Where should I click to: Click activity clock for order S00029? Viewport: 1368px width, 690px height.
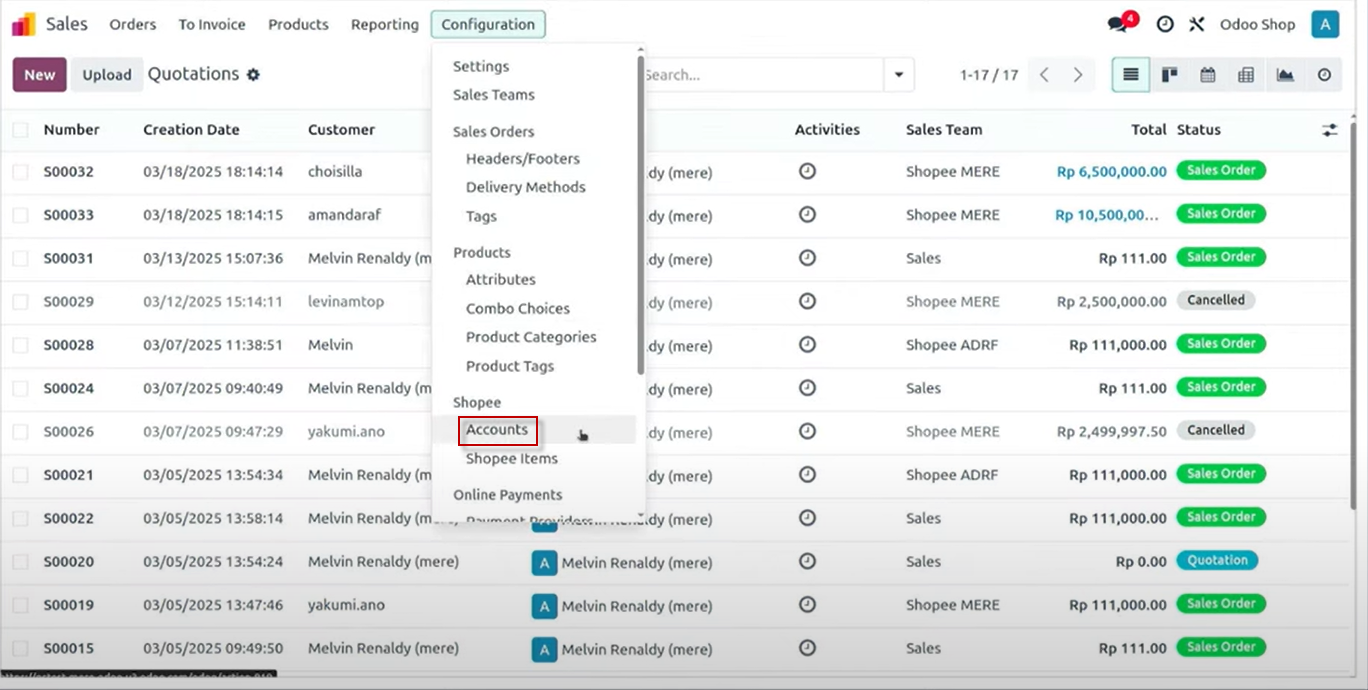tap(807, 301)
